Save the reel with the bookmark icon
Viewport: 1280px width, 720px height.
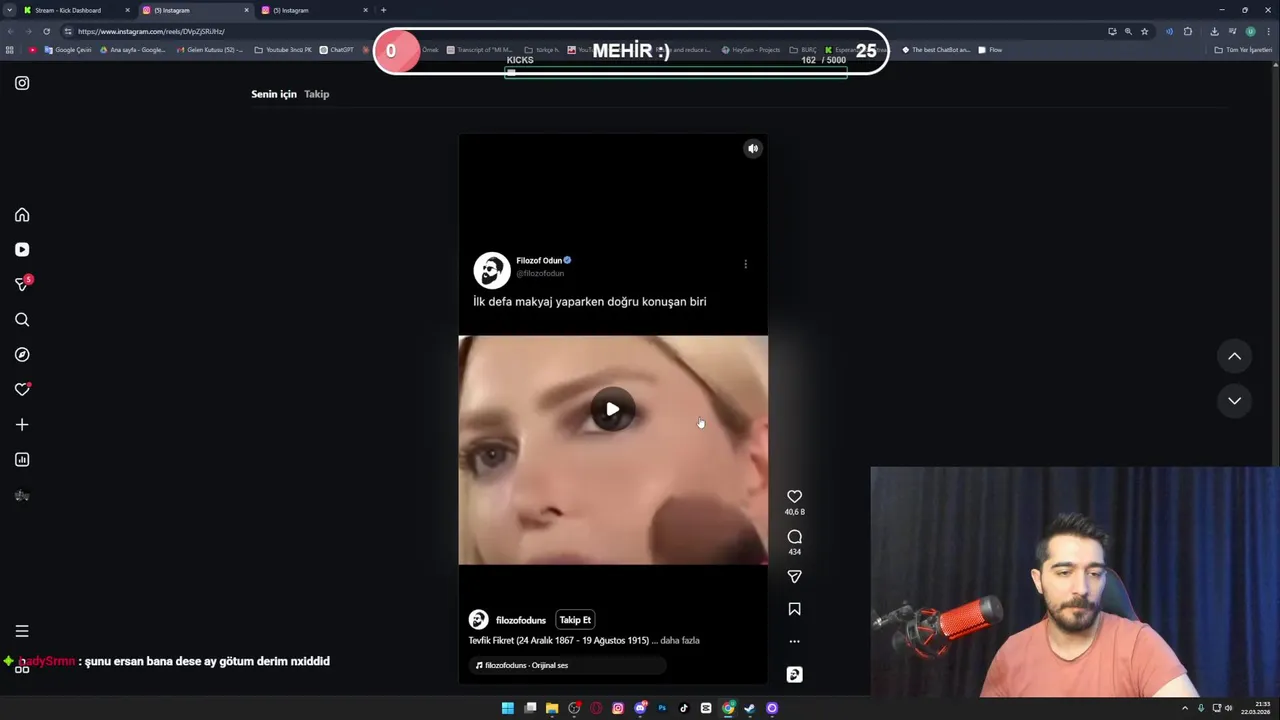[794, 609]
